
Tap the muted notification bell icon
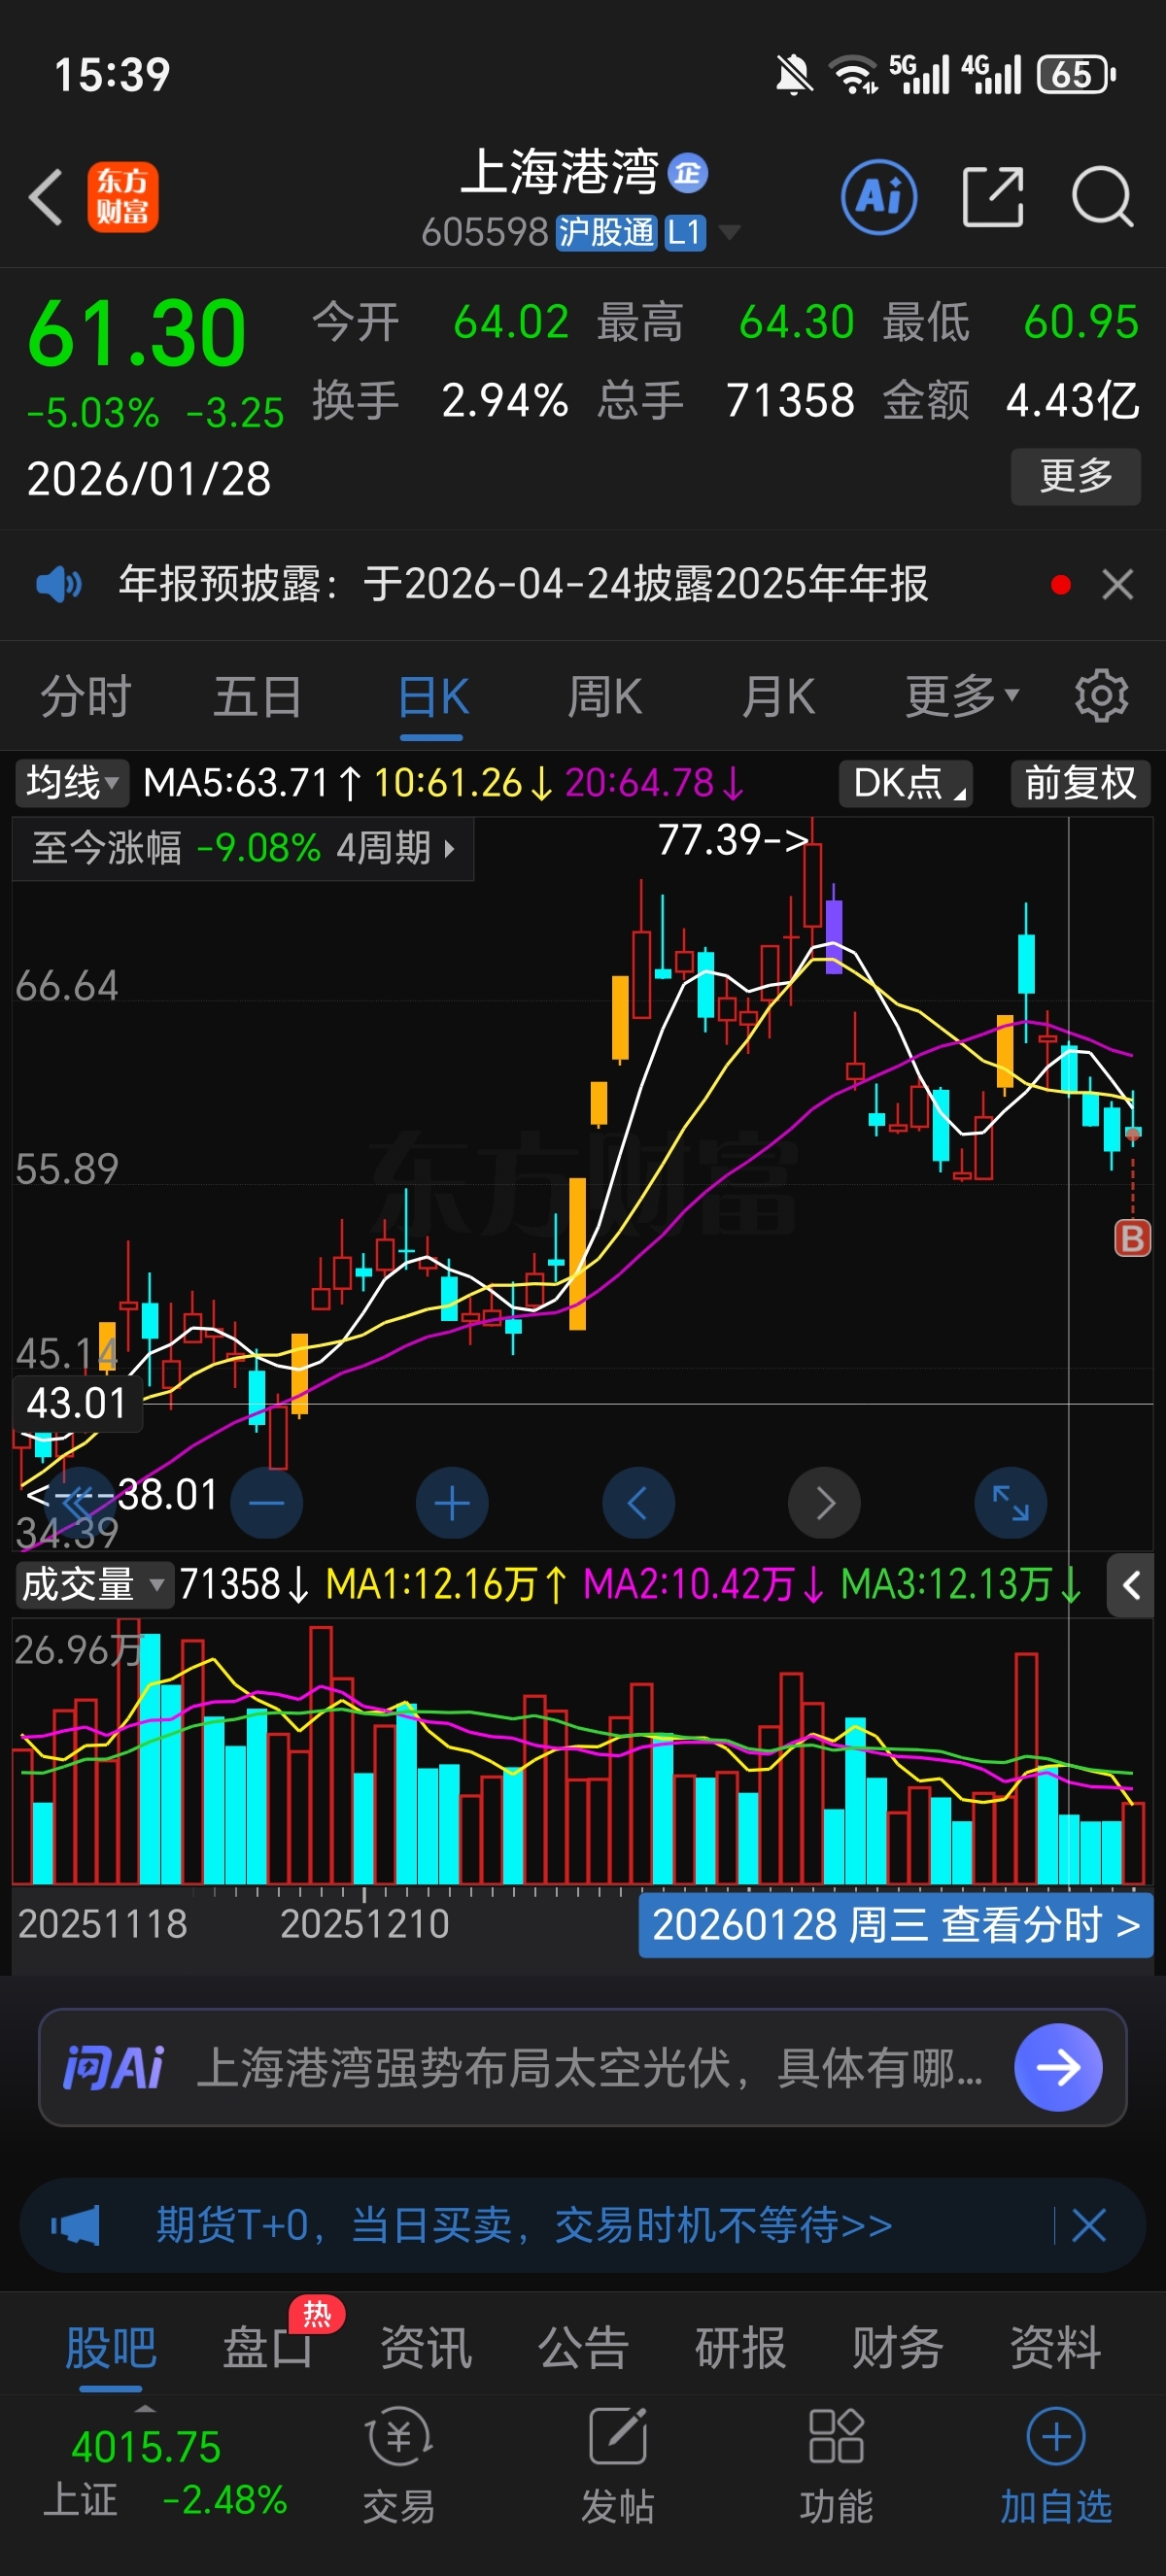(x=794, y=75)
